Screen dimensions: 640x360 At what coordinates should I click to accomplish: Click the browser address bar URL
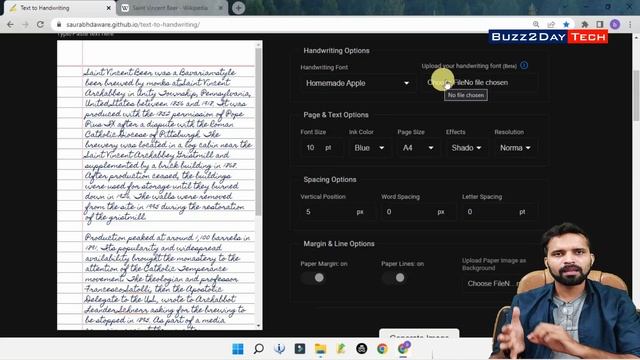coord(133,24)
